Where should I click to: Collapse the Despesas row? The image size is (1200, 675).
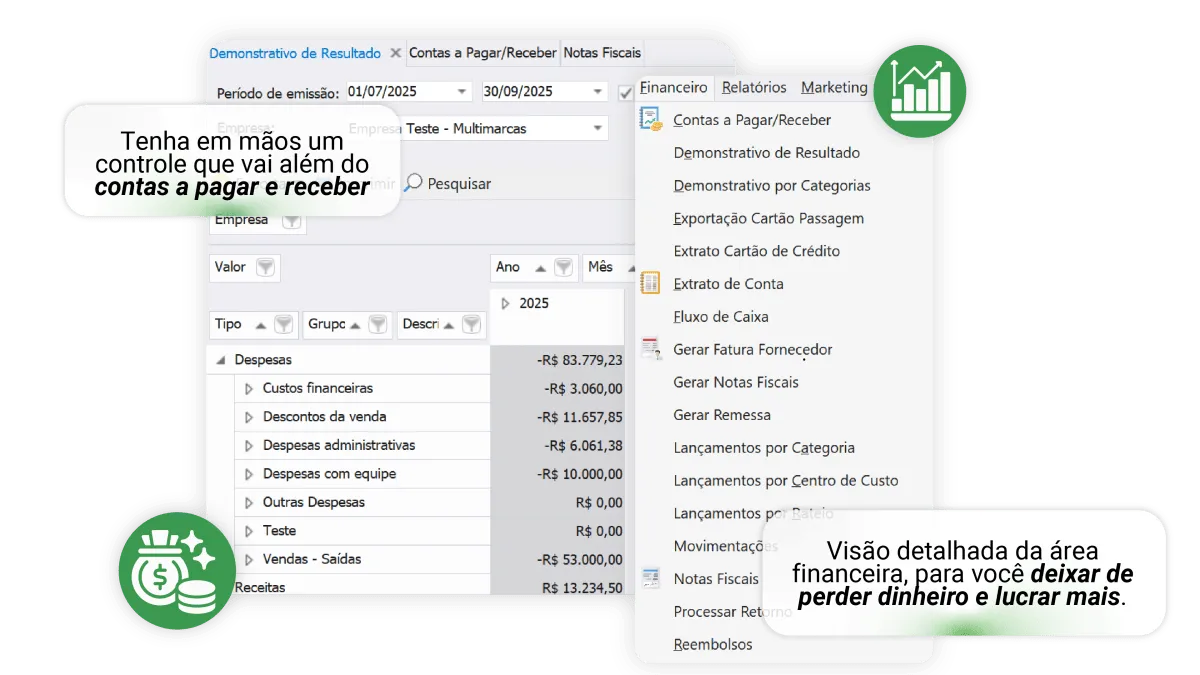[220, 360]
